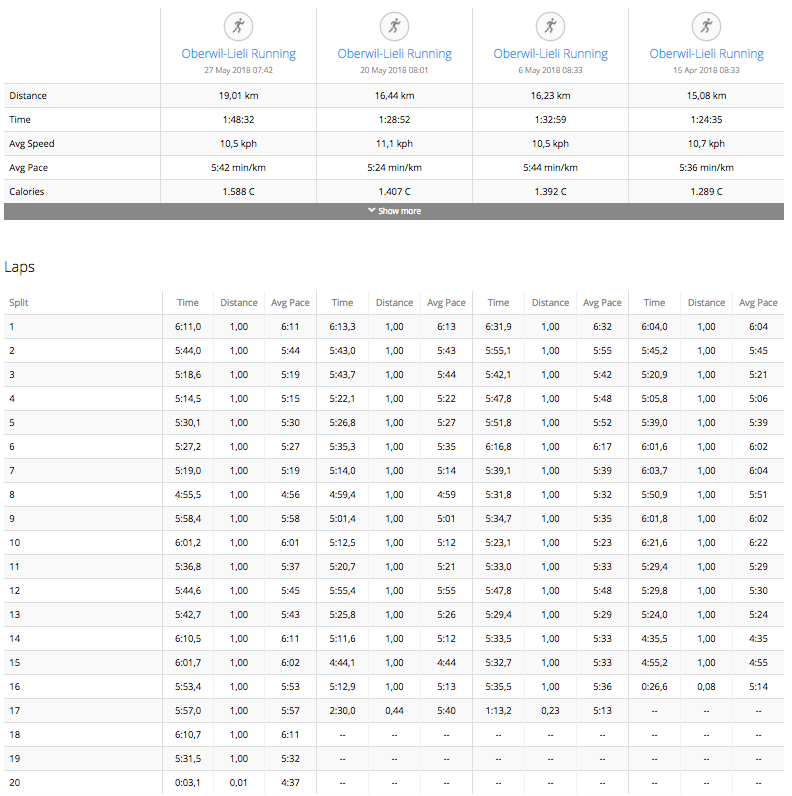
Task: Click Avg Pace value 5:36 min/km
Action: click(x=706, y=168)
